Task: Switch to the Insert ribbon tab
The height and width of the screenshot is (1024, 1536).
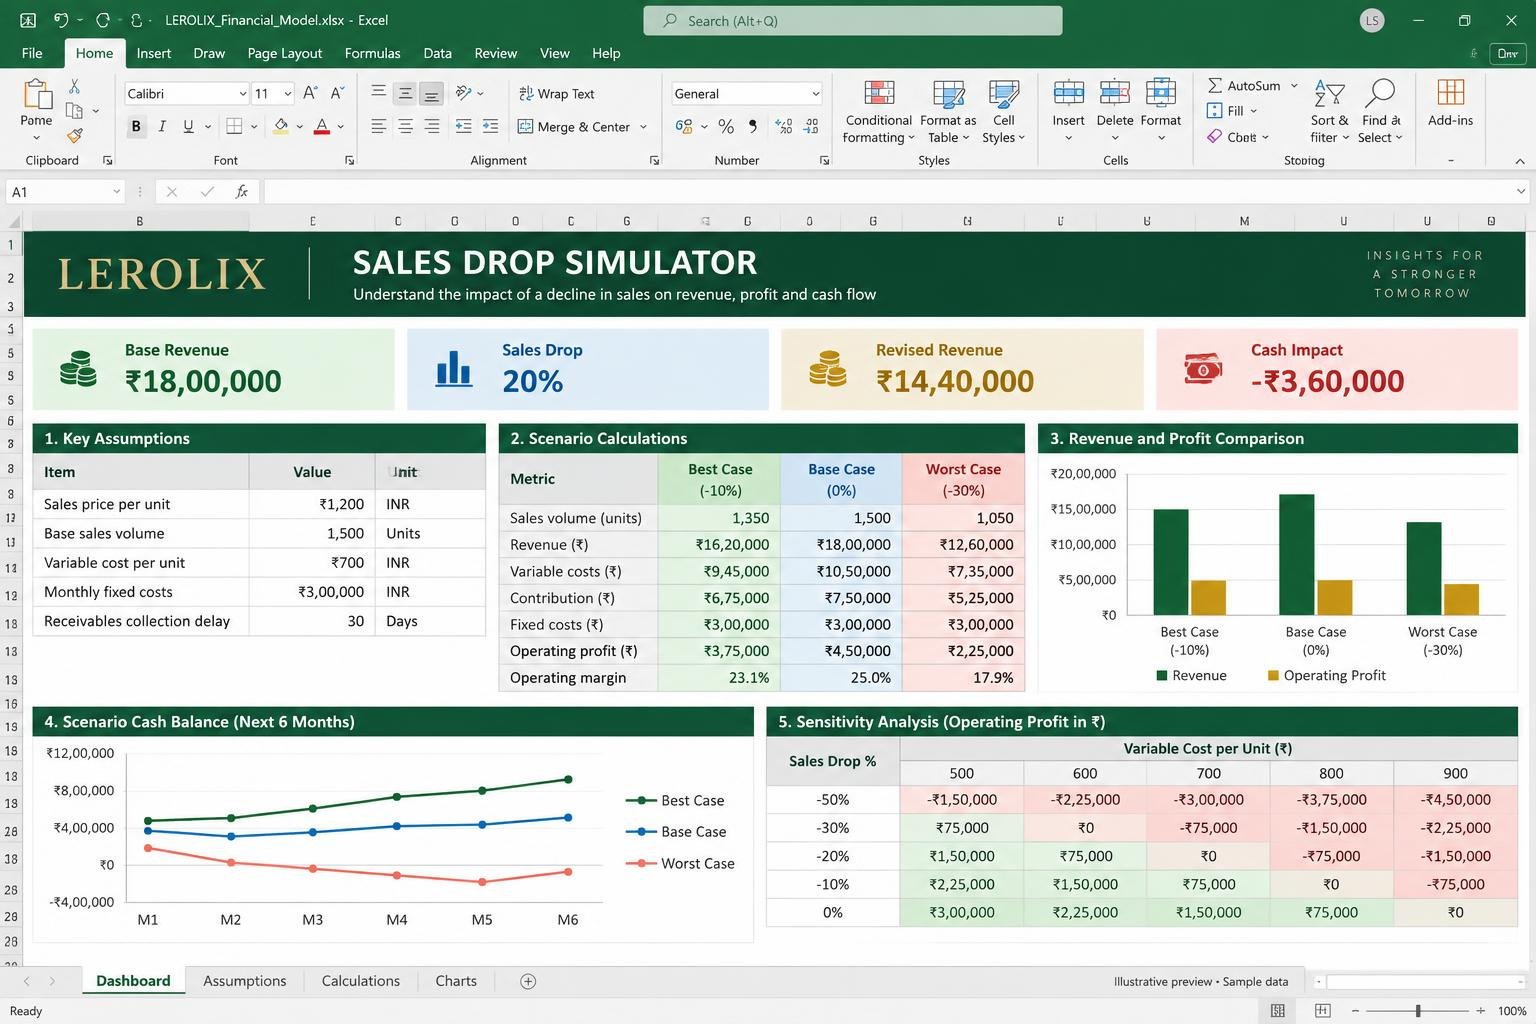Action: [x=153, y=53]
